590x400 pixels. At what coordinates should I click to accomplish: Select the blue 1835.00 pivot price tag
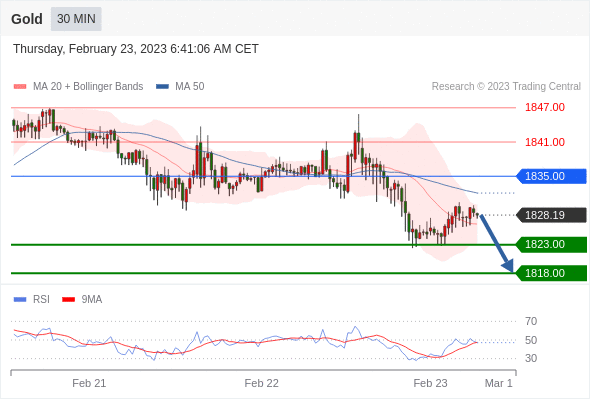tap(551, 176)
